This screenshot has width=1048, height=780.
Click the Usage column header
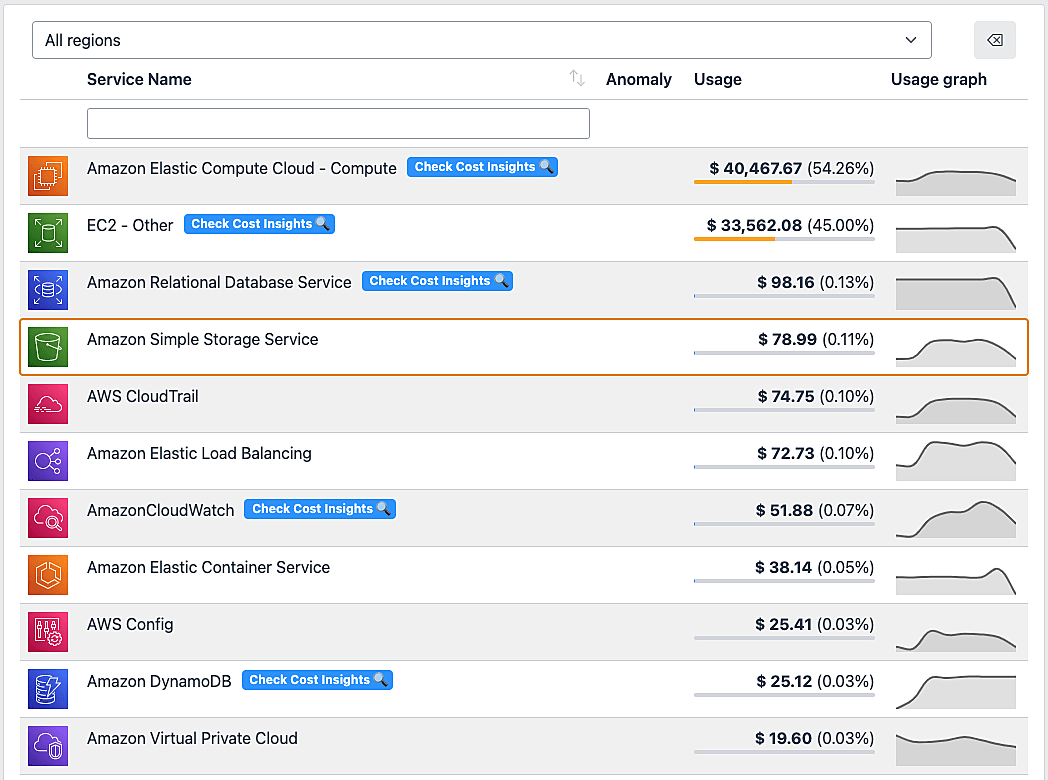pos(717,80)
